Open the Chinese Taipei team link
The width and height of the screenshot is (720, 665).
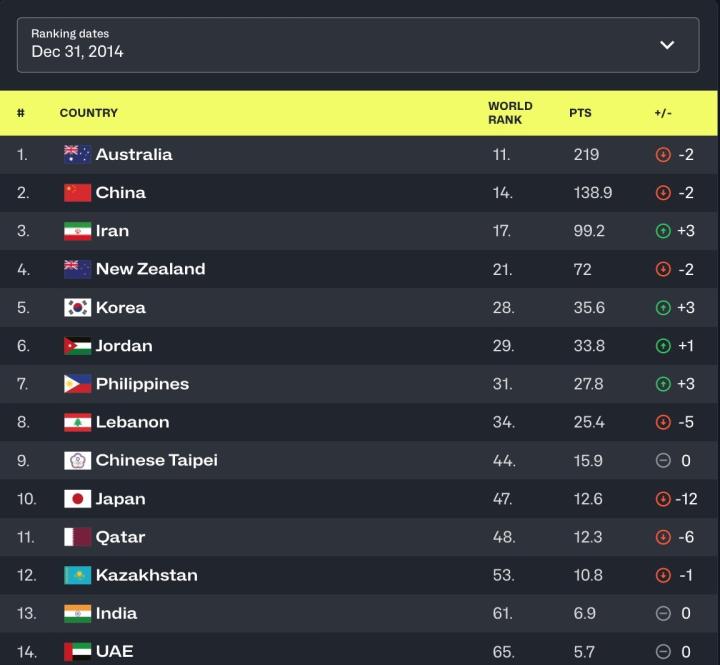(156, 460)
